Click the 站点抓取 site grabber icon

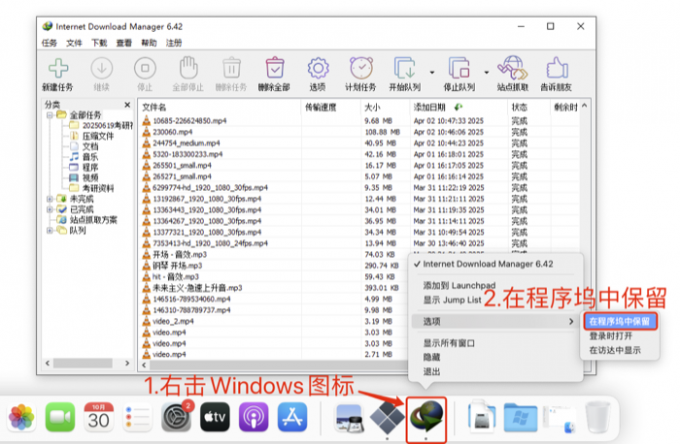[514, 71]
